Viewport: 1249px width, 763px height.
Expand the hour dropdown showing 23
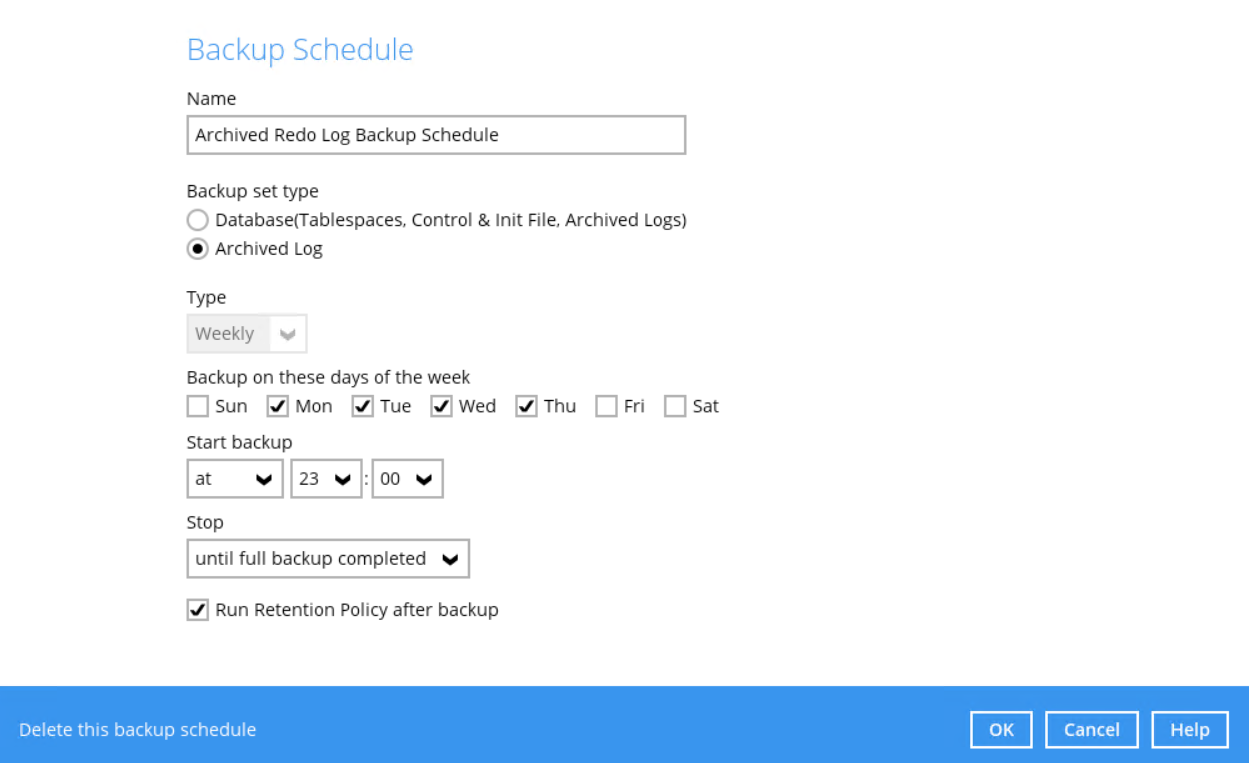[326, 479]
